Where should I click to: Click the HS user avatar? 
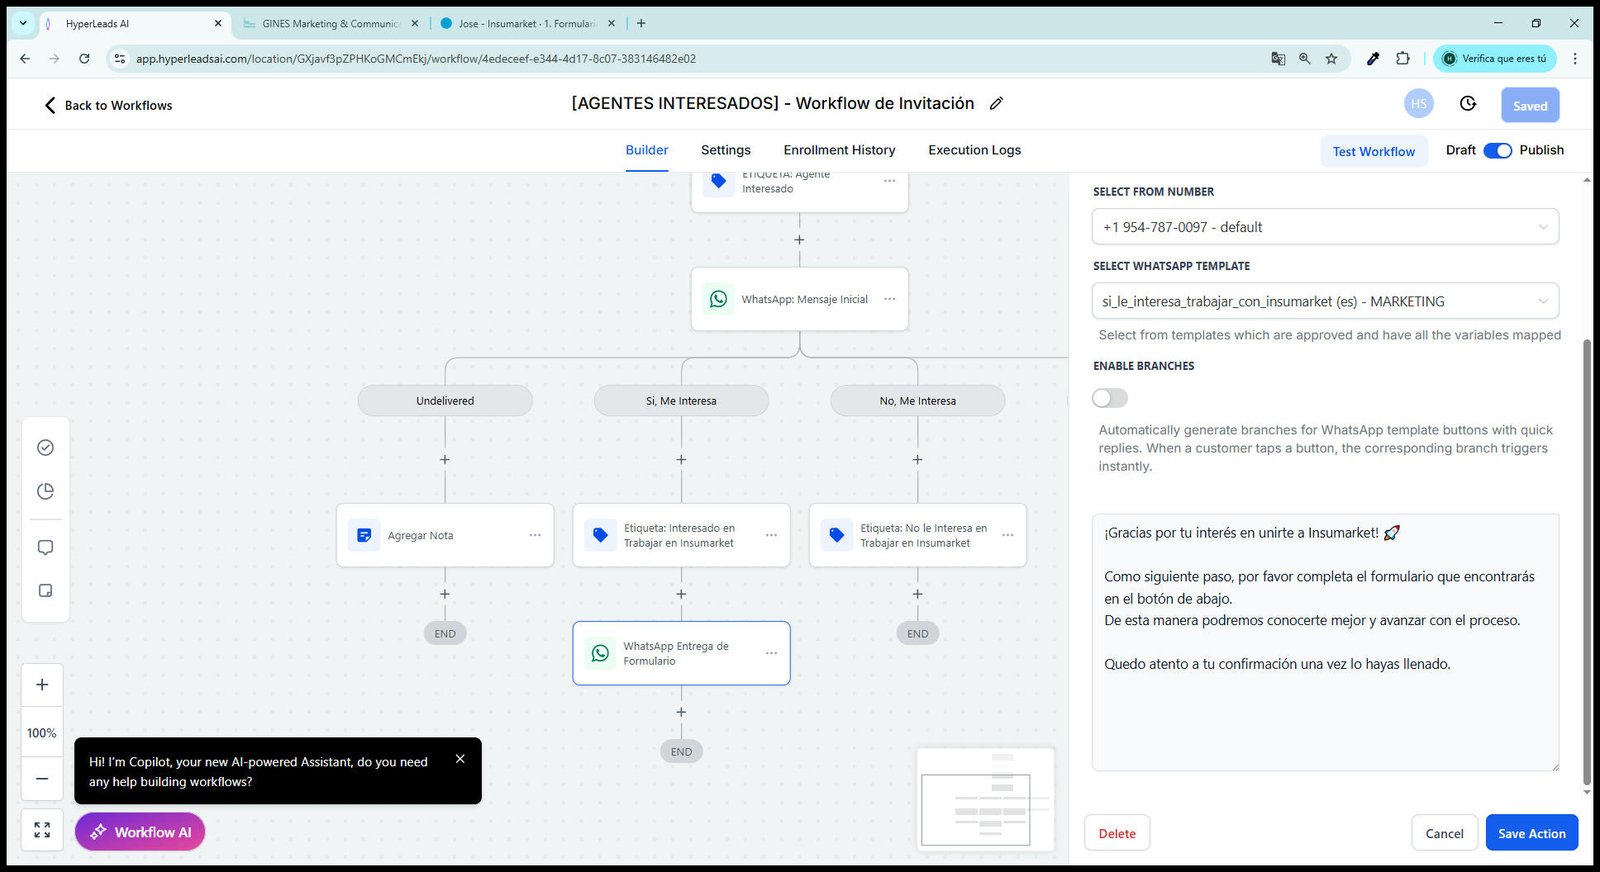(x=1418, y=104)
